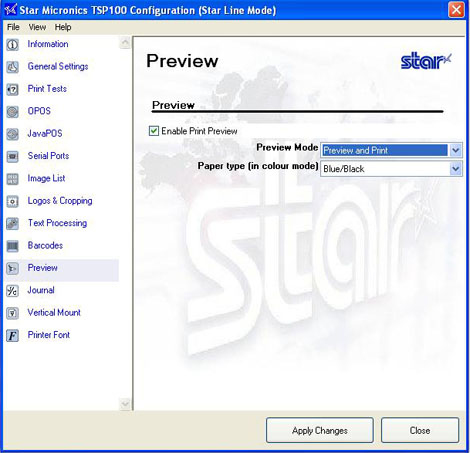Select the General Settings icon

click(13, 67)
